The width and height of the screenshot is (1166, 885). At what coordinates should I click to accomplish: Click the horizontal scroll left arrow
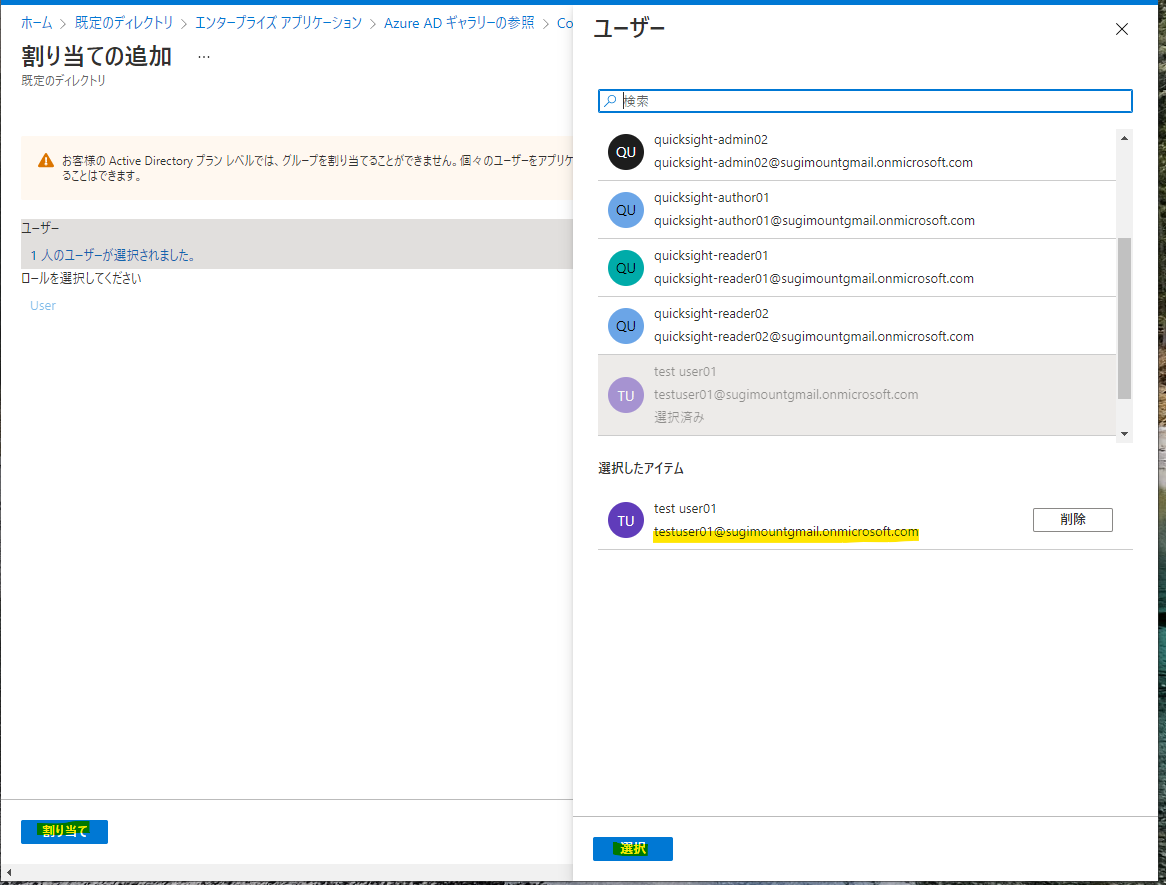(x=9, y=872)
